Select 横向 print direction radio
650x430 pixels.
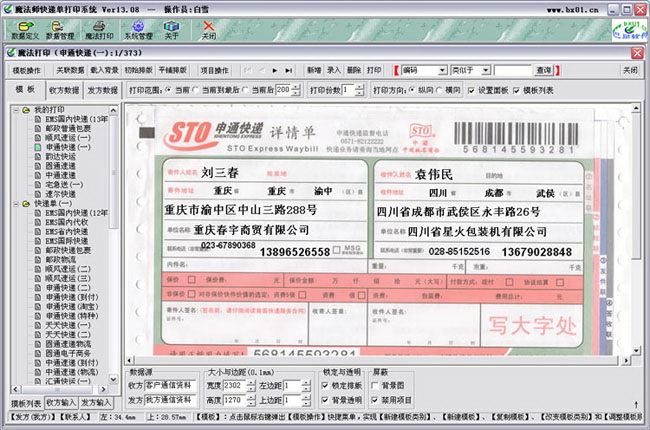click(x=439, y=90)
